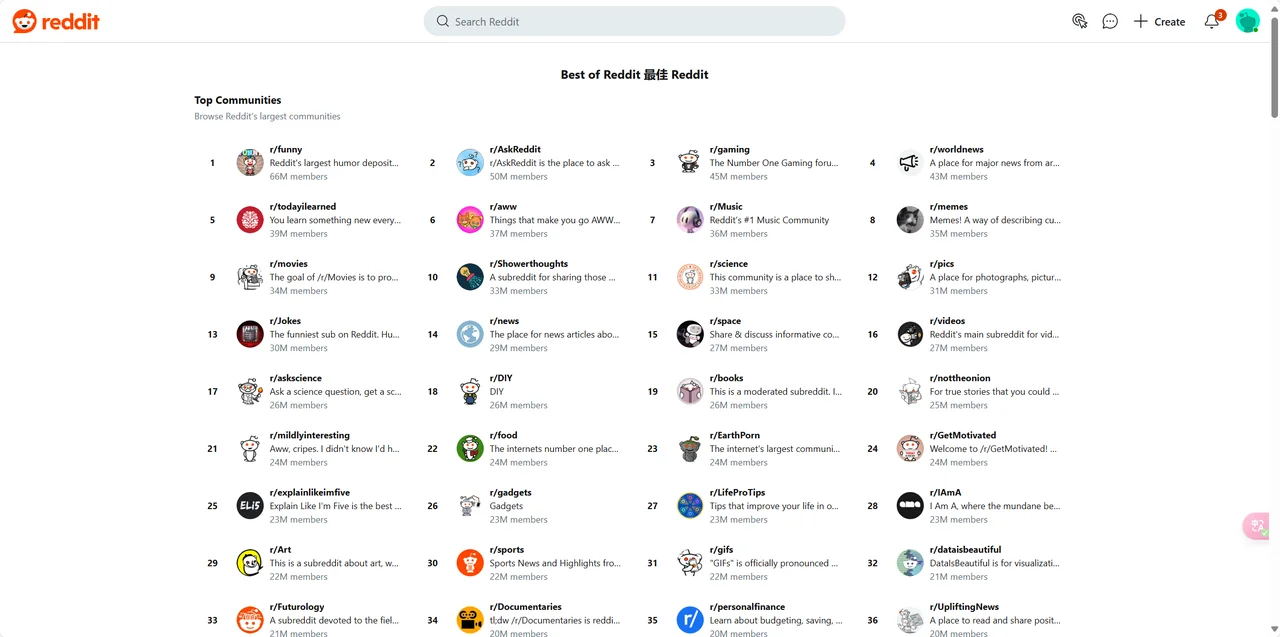The height and width of the screenshot is (637, 1280).
Task: Click the r/sports community icon
Action: coord(470,563)
